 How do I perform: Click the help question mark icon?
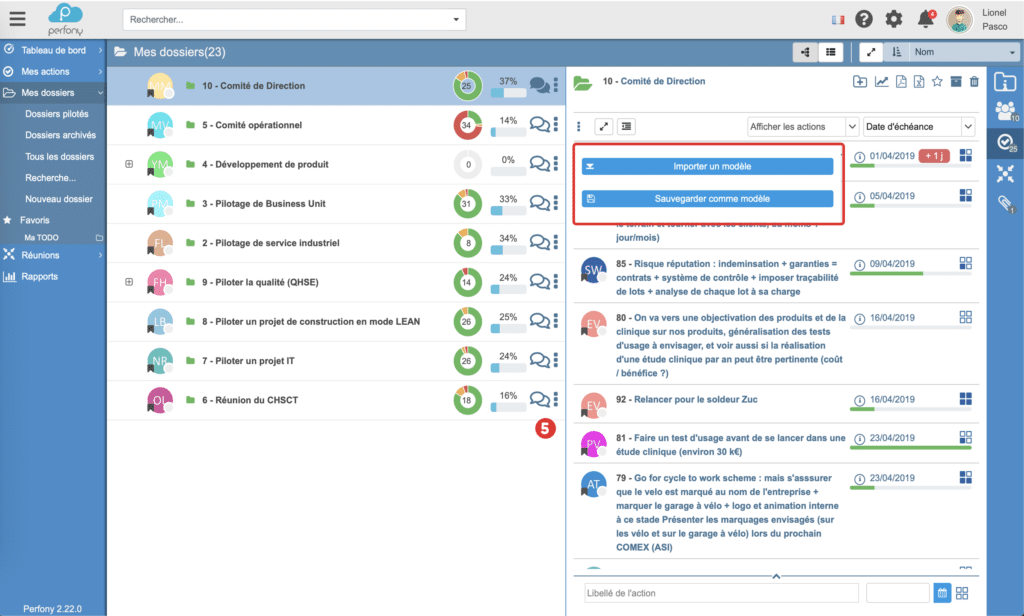[864, 19]
